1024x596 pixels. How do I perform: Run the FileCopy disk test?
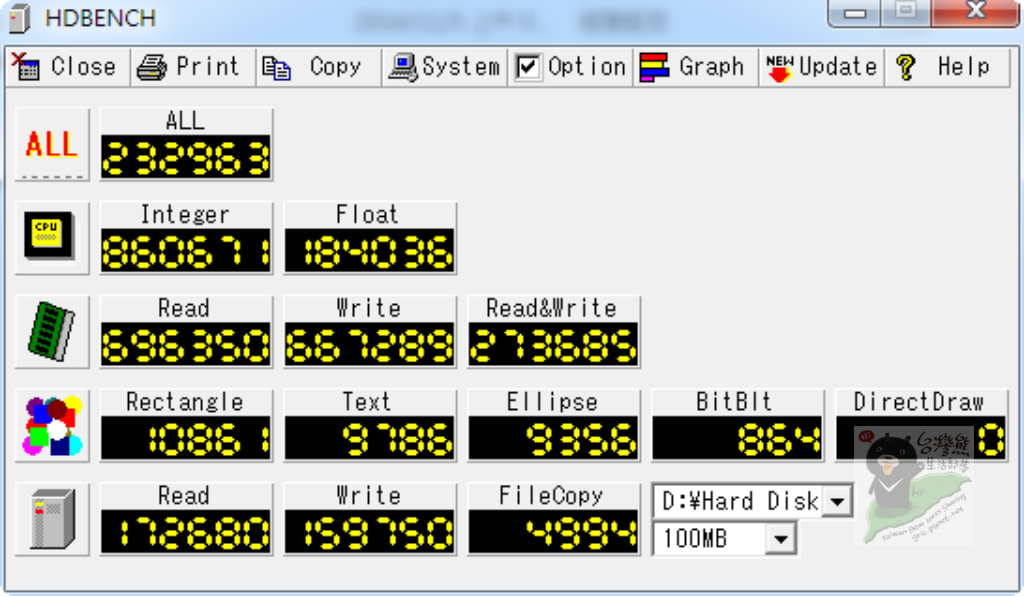tap(554, 519)
